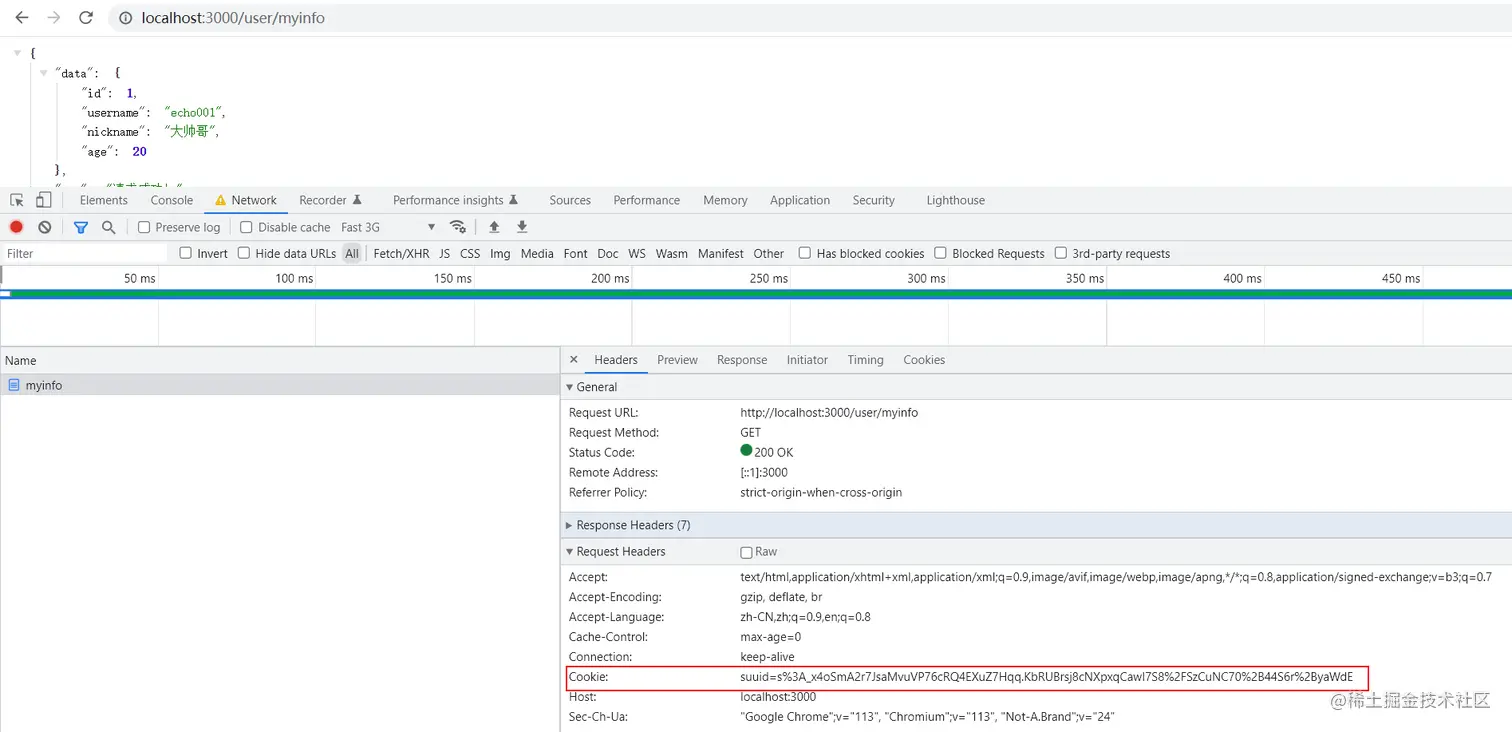Click the "echo001" username value
The height and width of the screenshot is (732, 1512).
tap(195, 112)
